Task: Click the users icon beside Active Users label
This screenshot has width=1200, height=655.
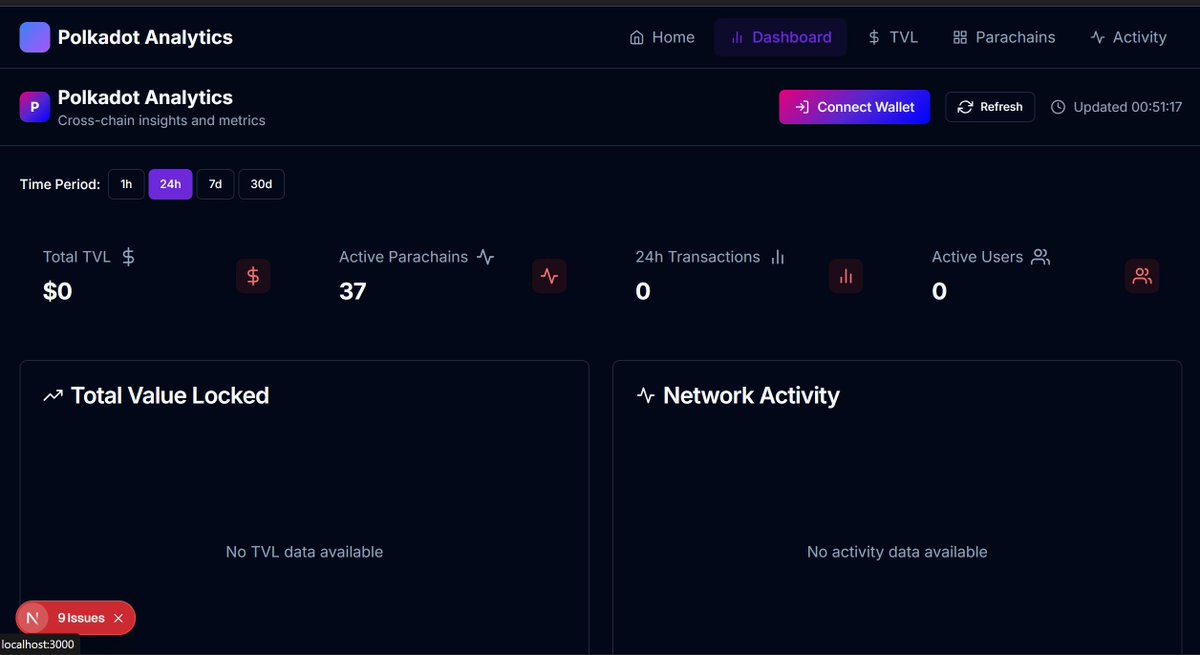Action: [1040, 257]
